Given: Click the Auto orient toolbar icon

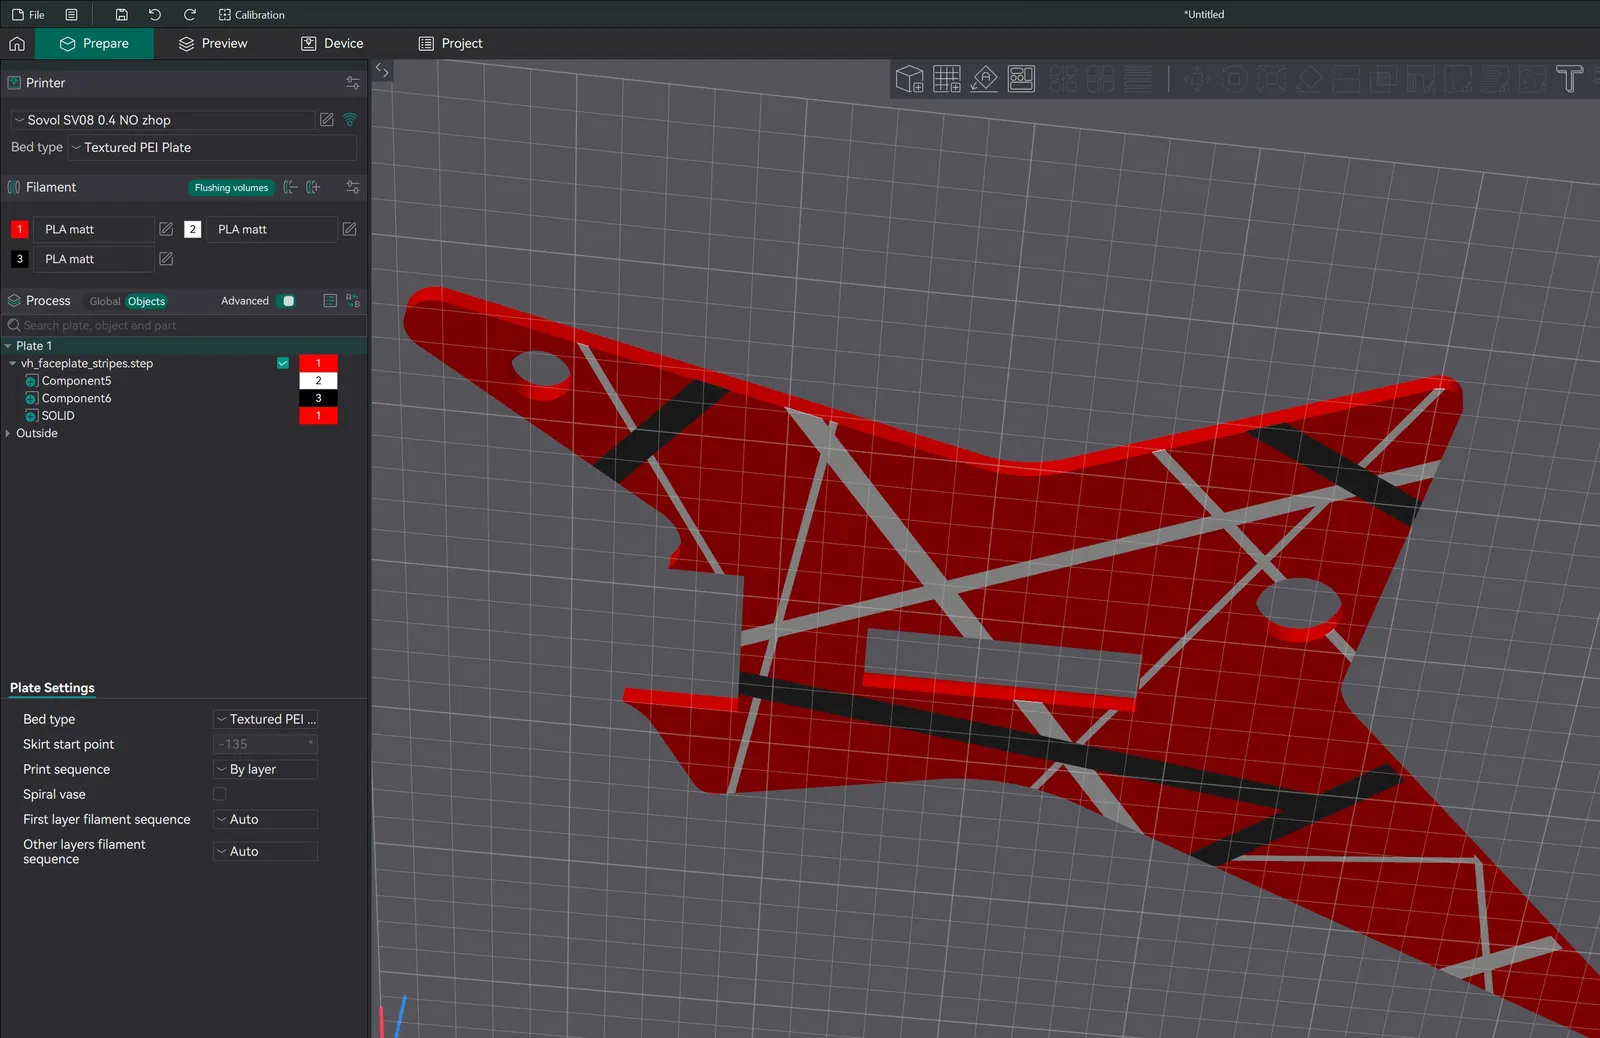Looking at the screenshot, I should click(x=984, y=79).
